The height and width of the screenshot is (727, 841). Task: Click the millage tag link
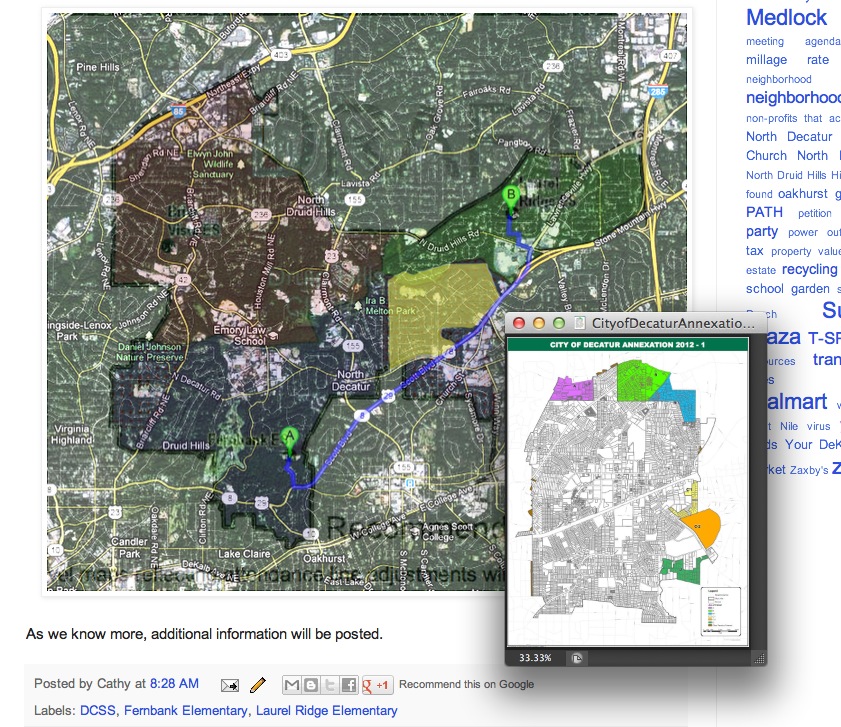tap(766, 60)
